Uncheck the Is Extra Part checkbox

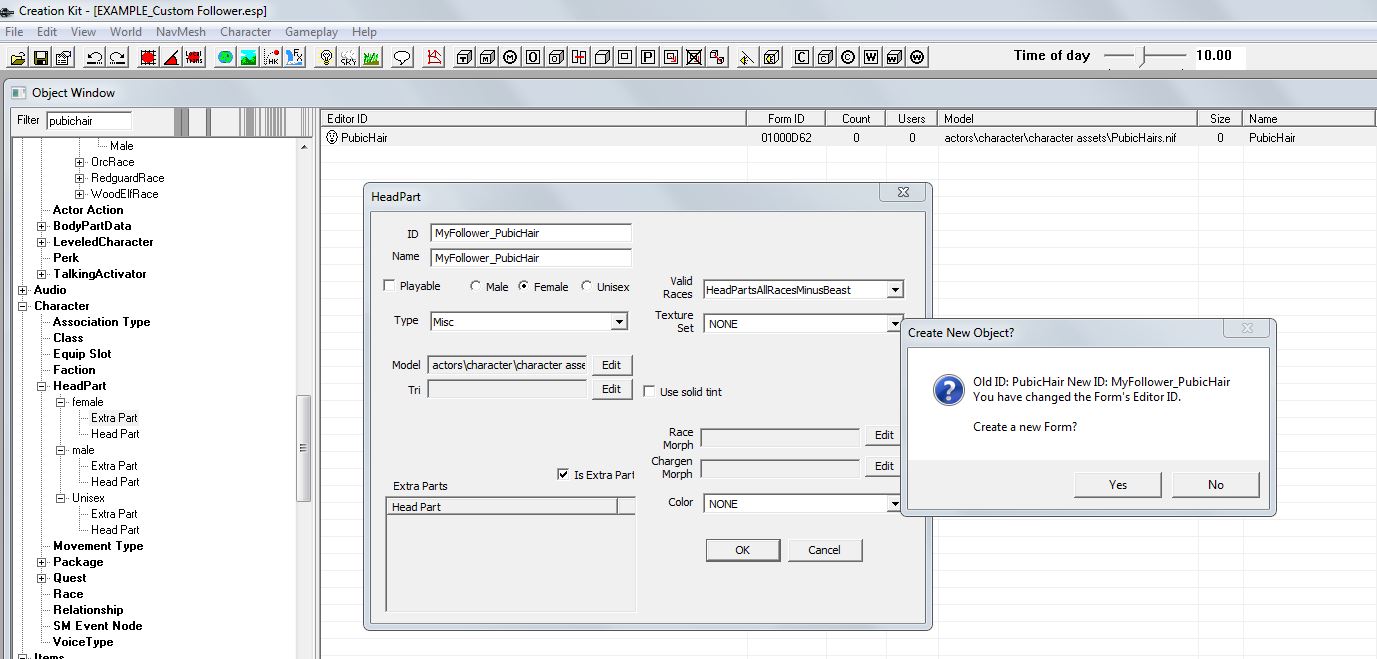[x=563, y=474]
